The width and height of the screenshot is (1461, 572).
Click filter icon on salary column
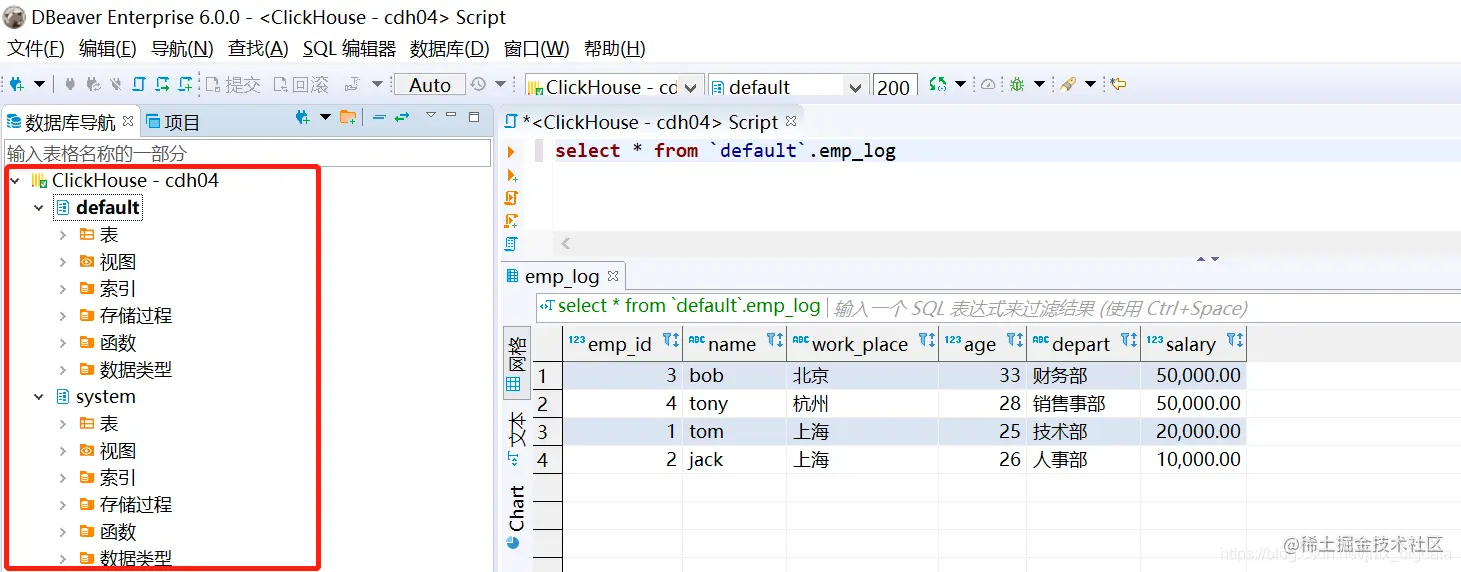(x=1234, y=340)
